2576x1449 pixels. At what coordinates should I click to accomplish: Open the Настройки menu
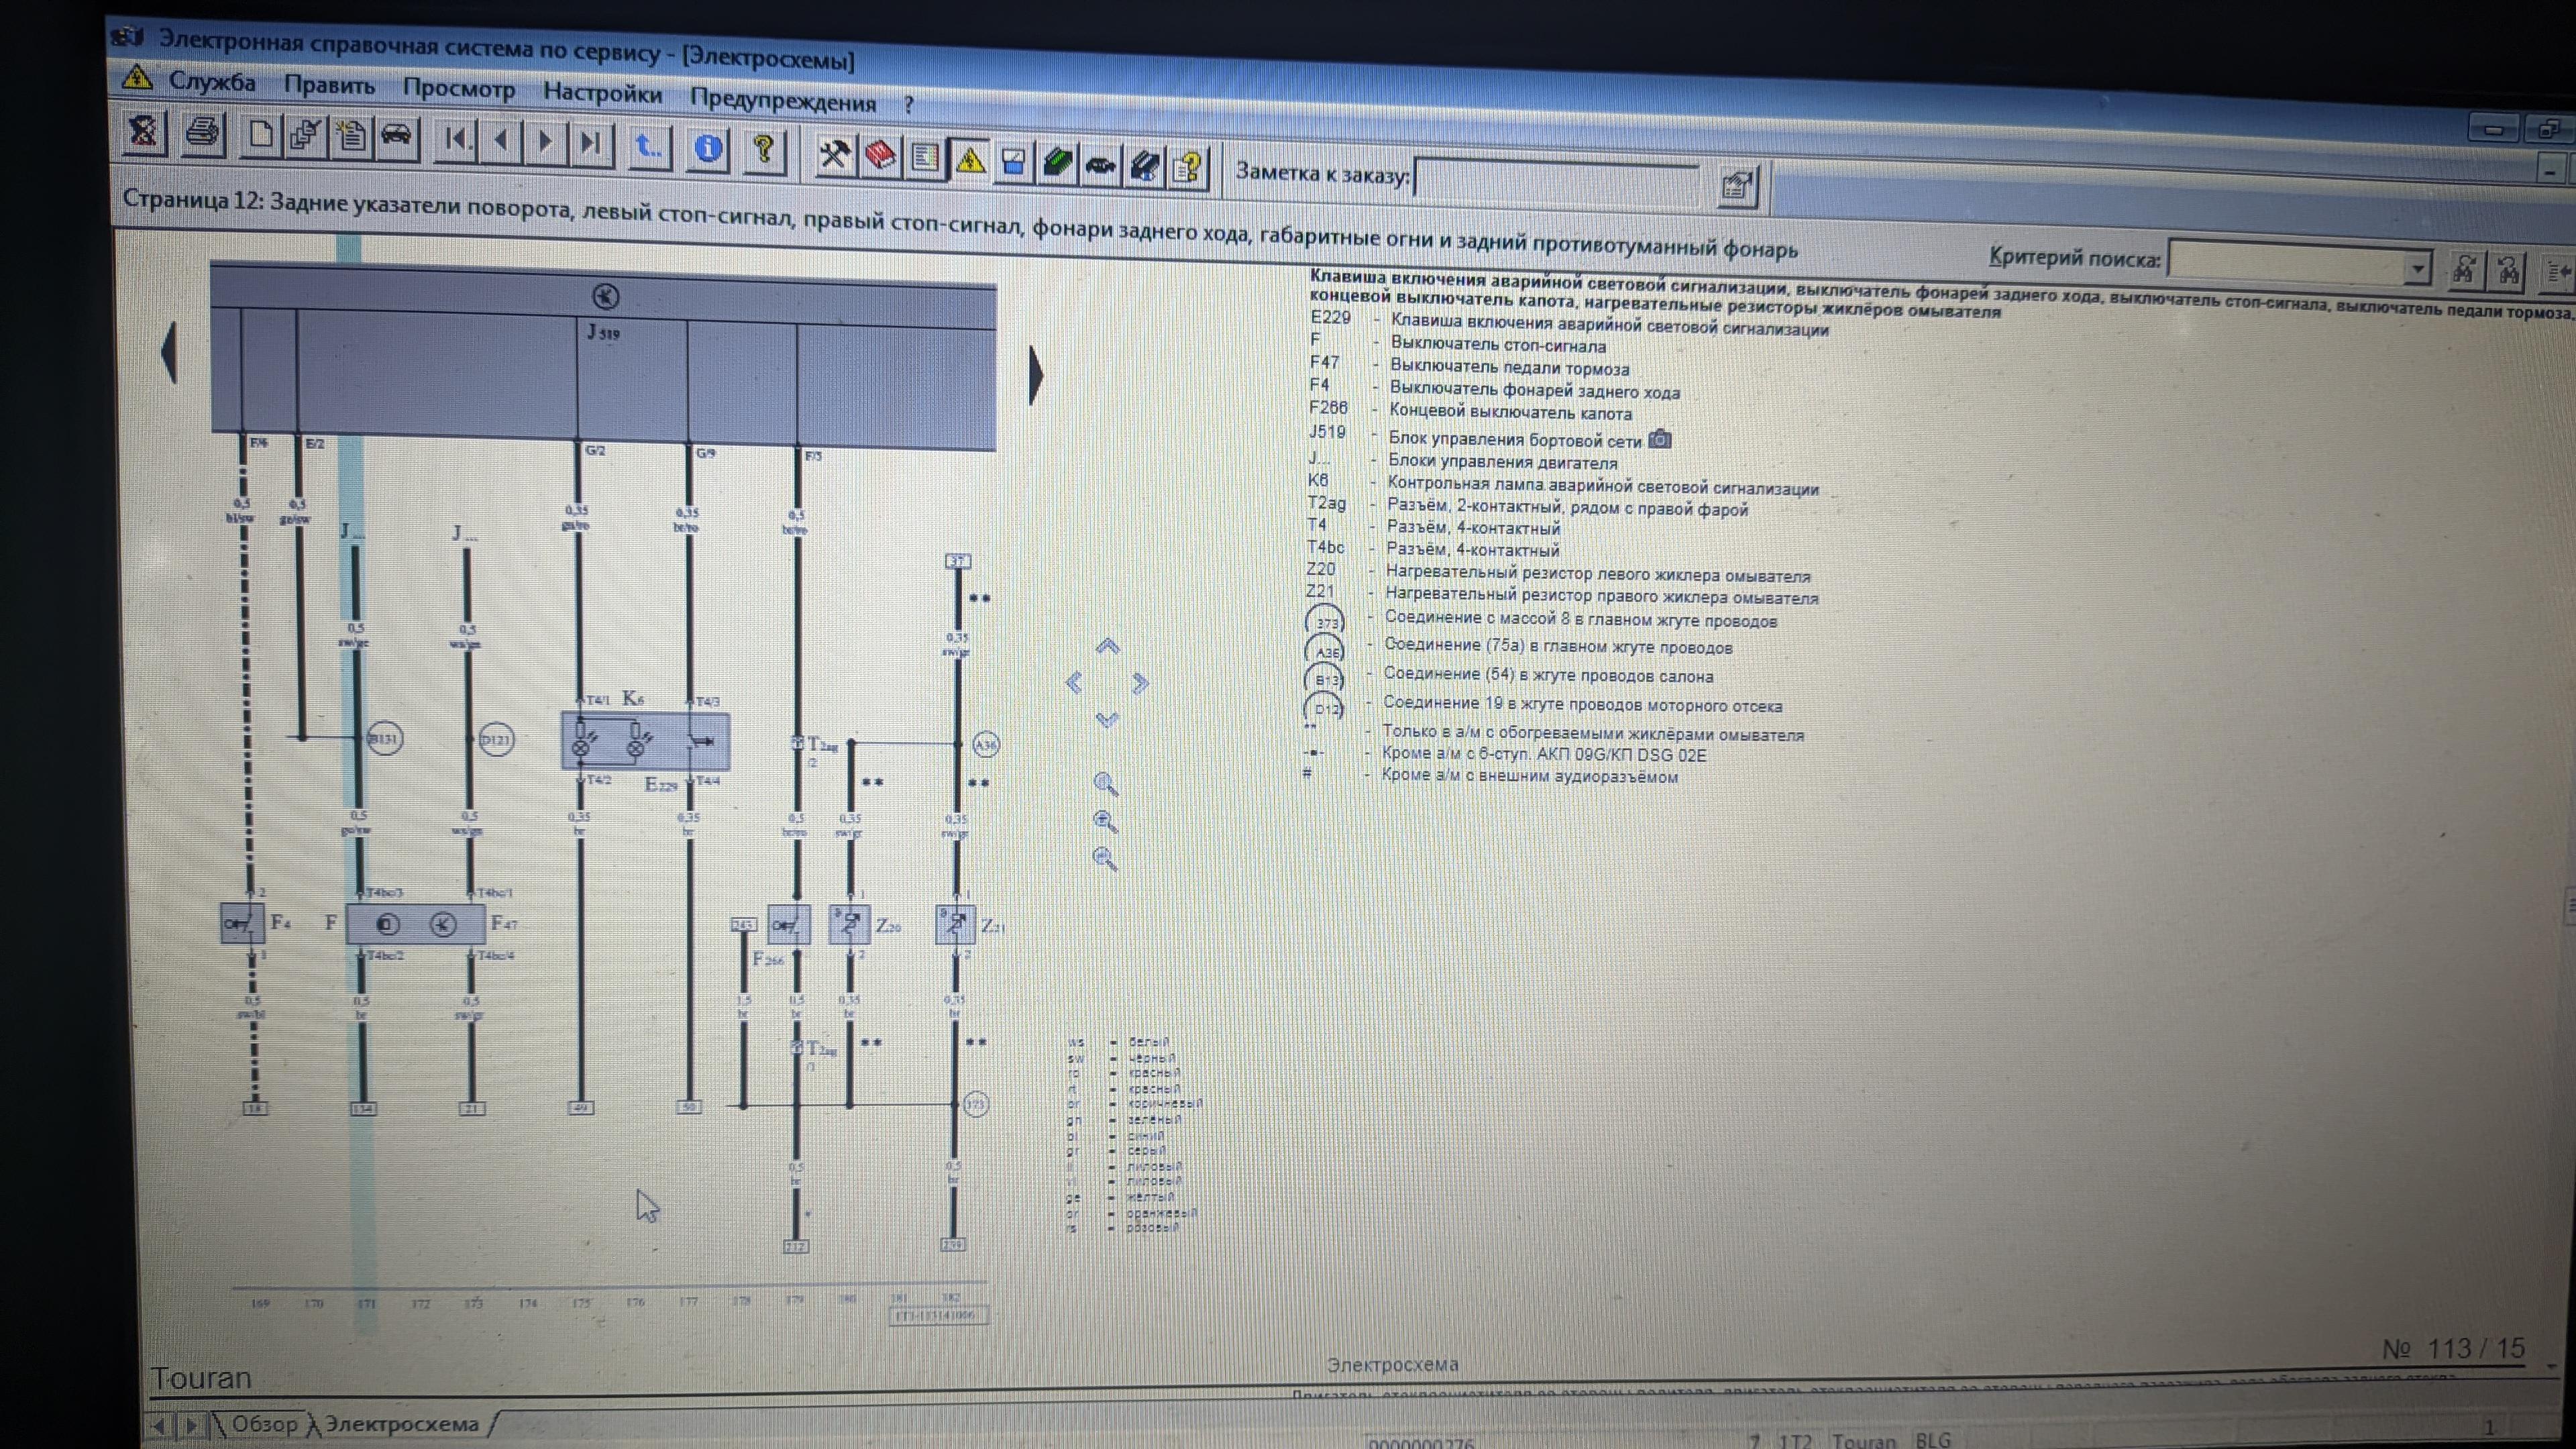(x=602, y=94)
